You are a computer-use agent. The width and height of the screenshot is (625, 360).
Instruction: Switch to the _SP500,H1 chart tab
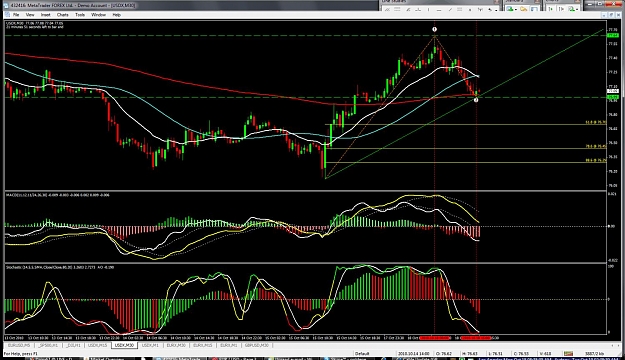48,345
